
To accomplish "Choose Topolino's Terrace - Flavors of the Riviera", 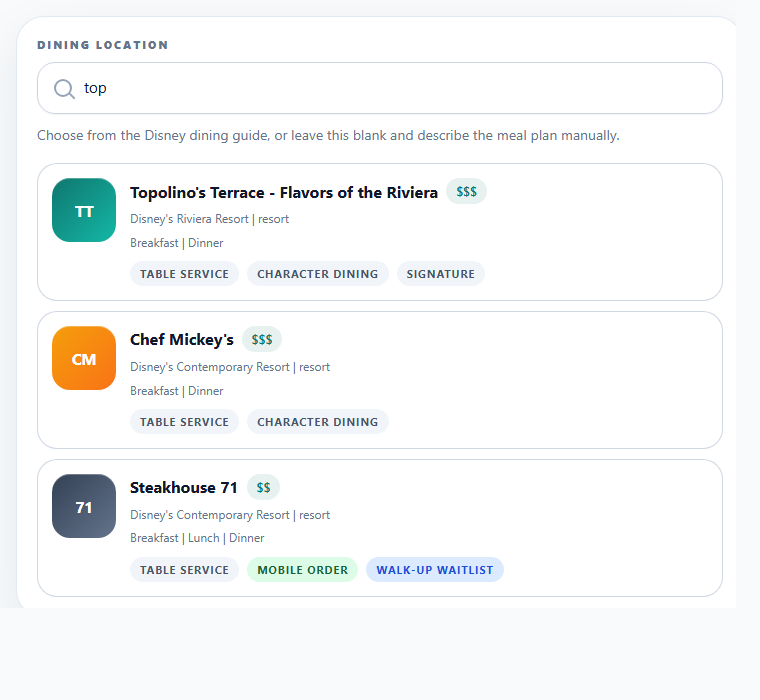I will [x=284, y=192].
